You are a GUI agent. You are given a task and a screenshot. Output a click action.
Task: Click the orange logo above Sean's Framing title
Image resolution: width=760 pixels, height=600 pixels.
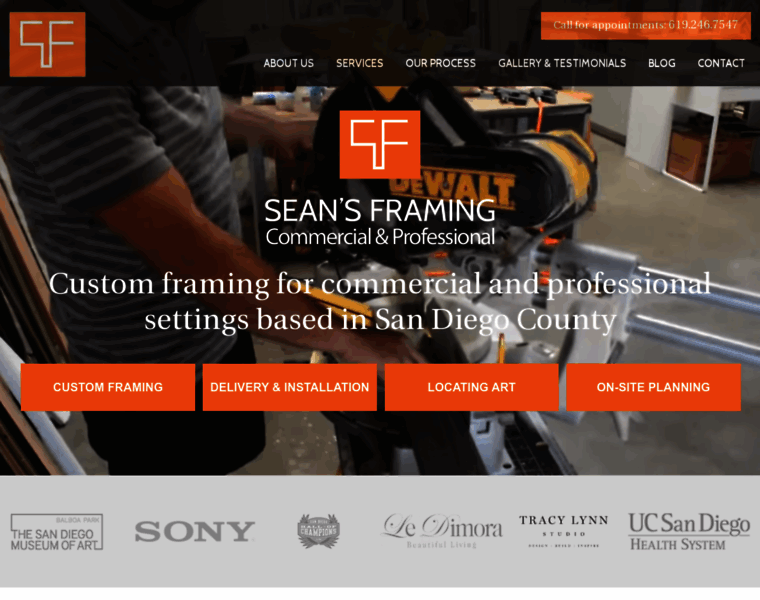click(380, 144)
